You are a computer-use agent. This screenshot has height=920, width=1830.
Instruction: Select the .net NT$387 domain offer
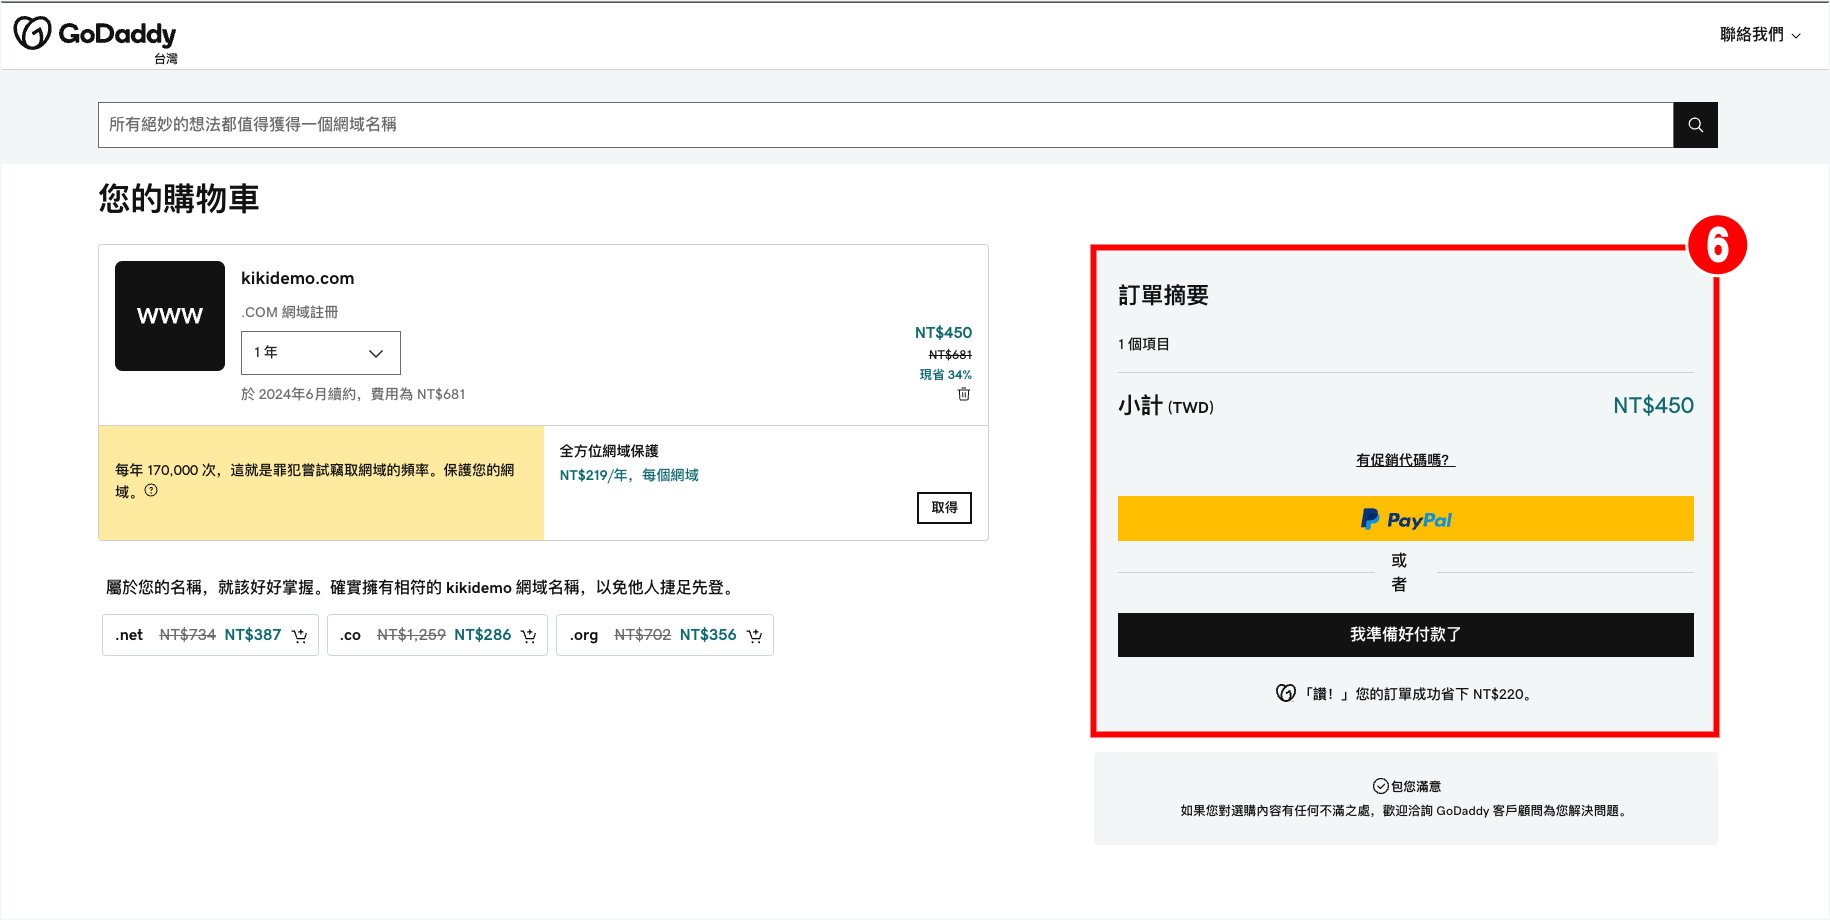pos(210,635)
